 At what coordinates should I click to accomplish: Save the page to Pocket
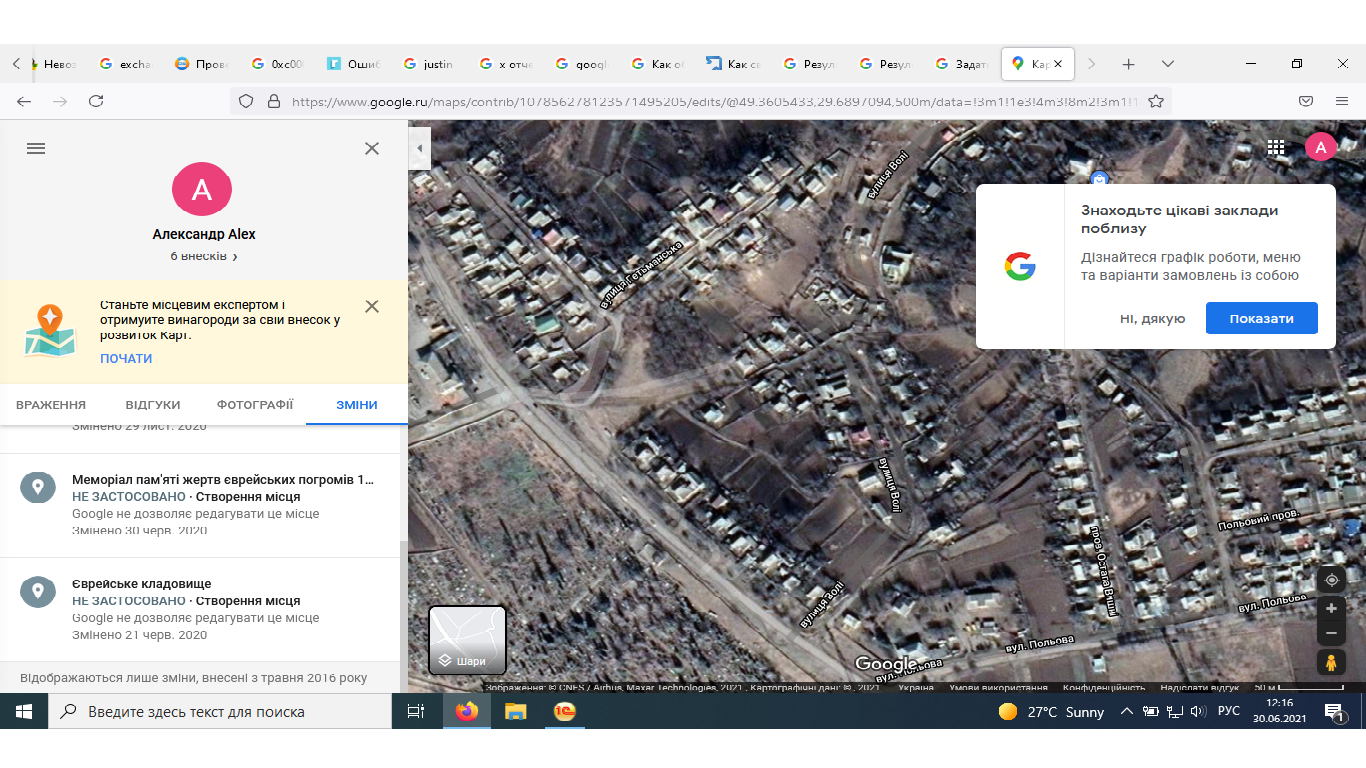pos(1305,101)
